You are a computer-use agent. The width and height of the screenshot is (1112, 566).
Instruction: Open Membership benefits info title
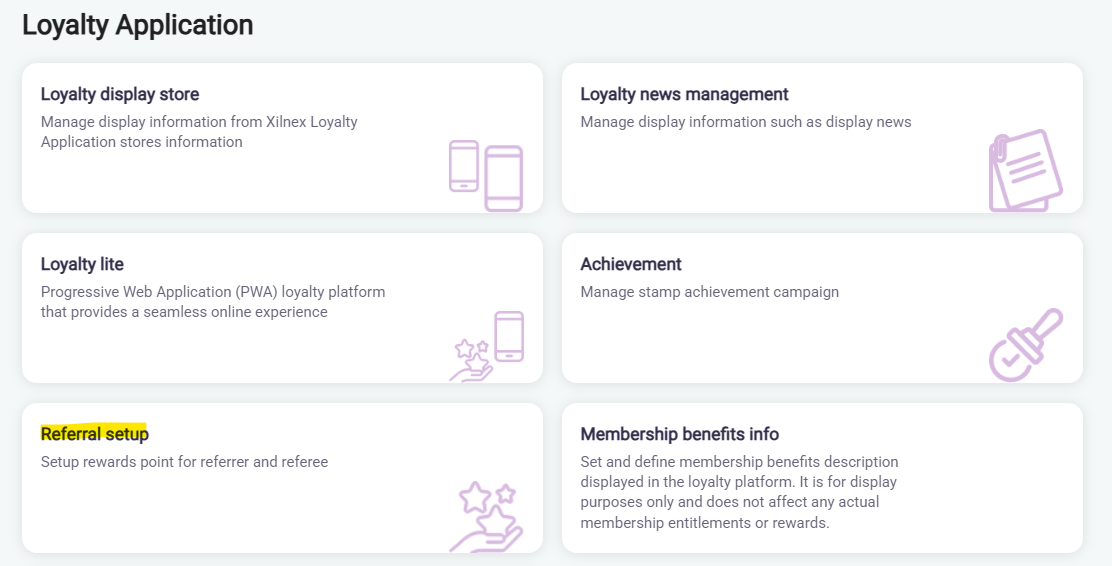click(x=679, y=434)
